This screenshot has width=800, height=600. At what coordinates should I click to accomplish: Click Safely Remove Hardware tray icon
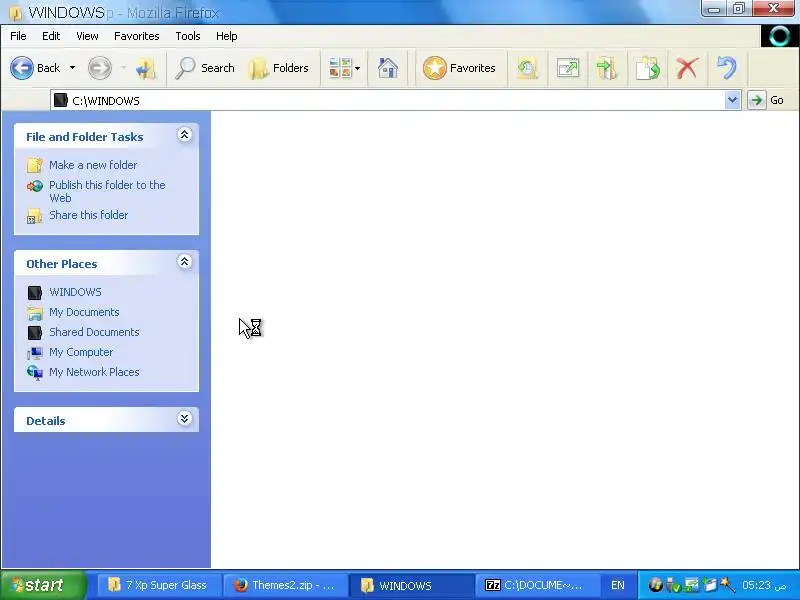[673, 585]
